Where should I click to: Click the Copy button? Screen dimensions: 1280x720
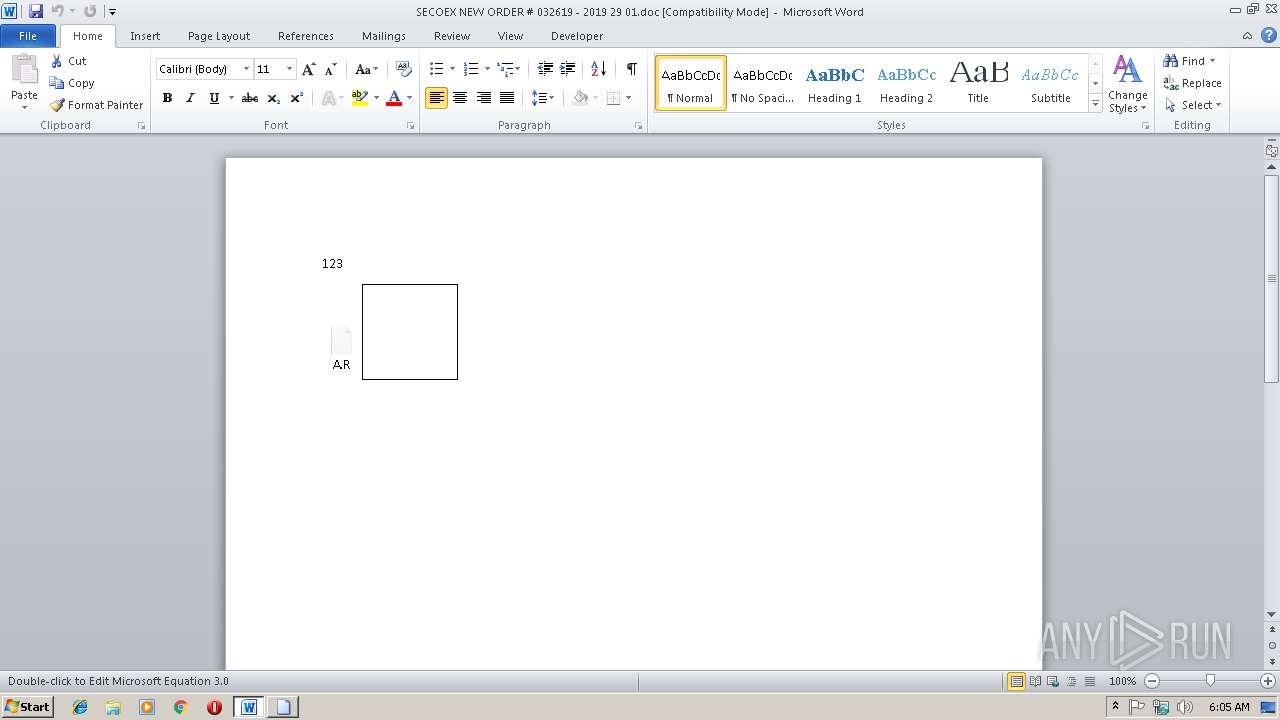(72, 83)
